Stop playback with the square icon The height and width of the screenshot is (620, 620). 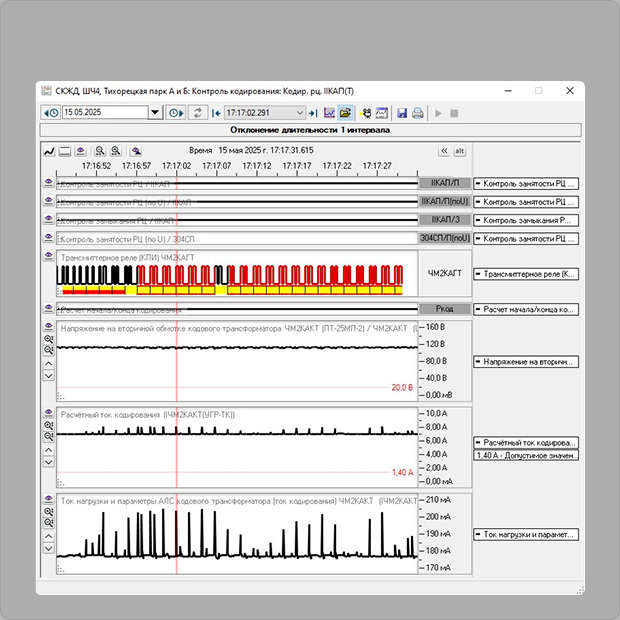454,113
